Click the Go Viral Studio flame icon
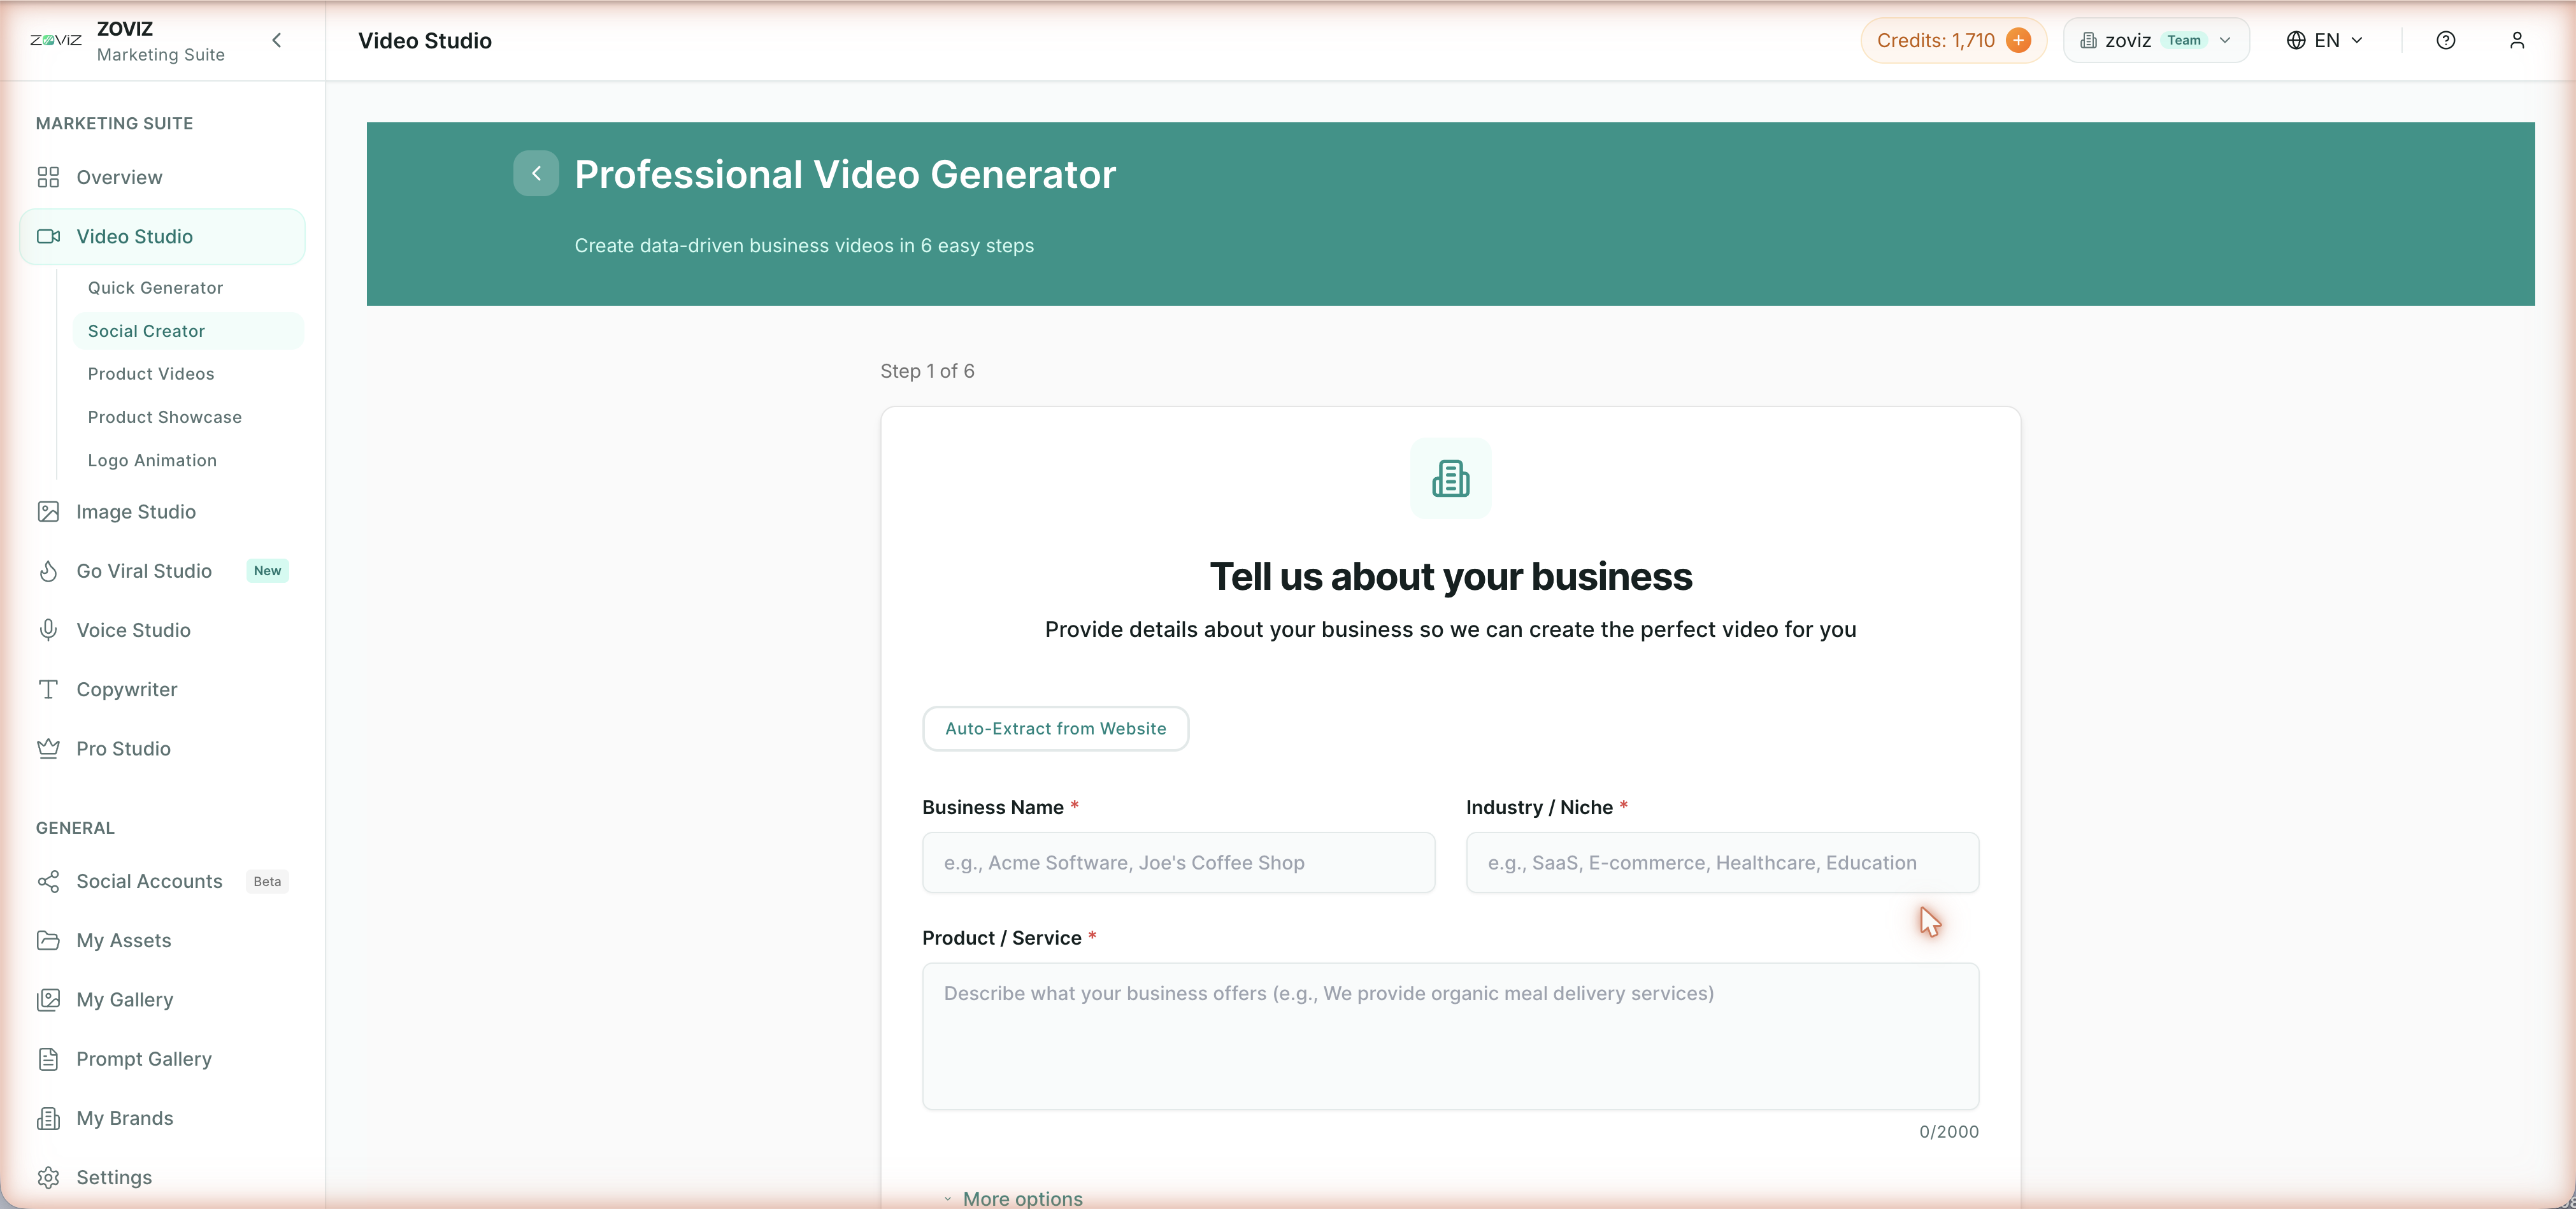Viewport: 2576px width, 1209px height. 48,571
